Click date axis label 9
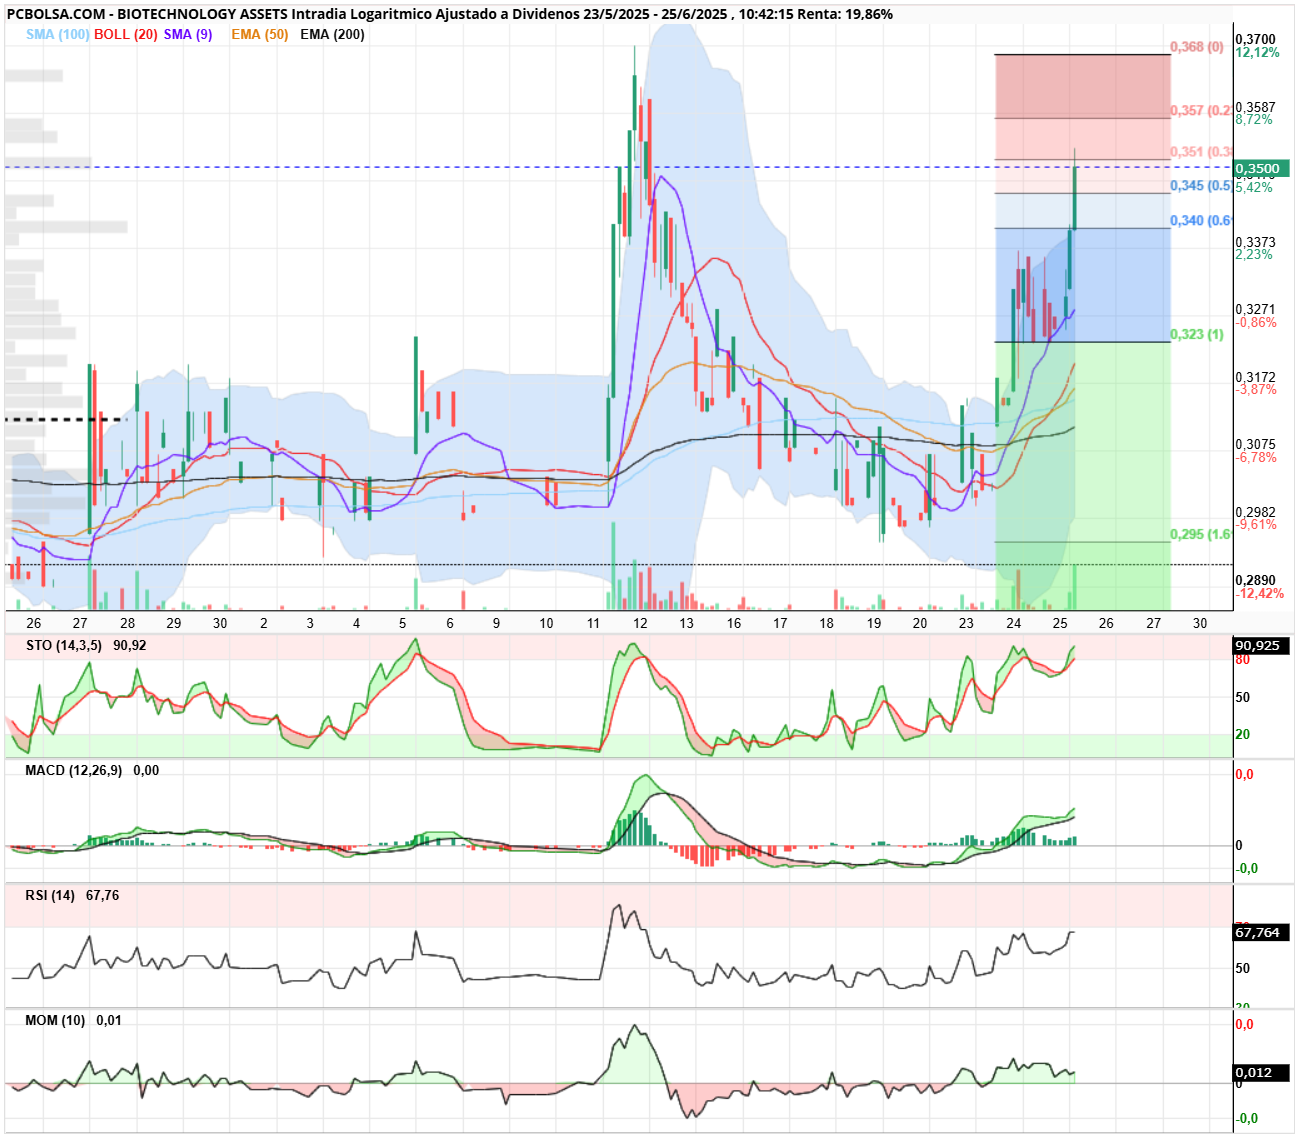Screen dimensions: 1299x1138 [496, 623]
